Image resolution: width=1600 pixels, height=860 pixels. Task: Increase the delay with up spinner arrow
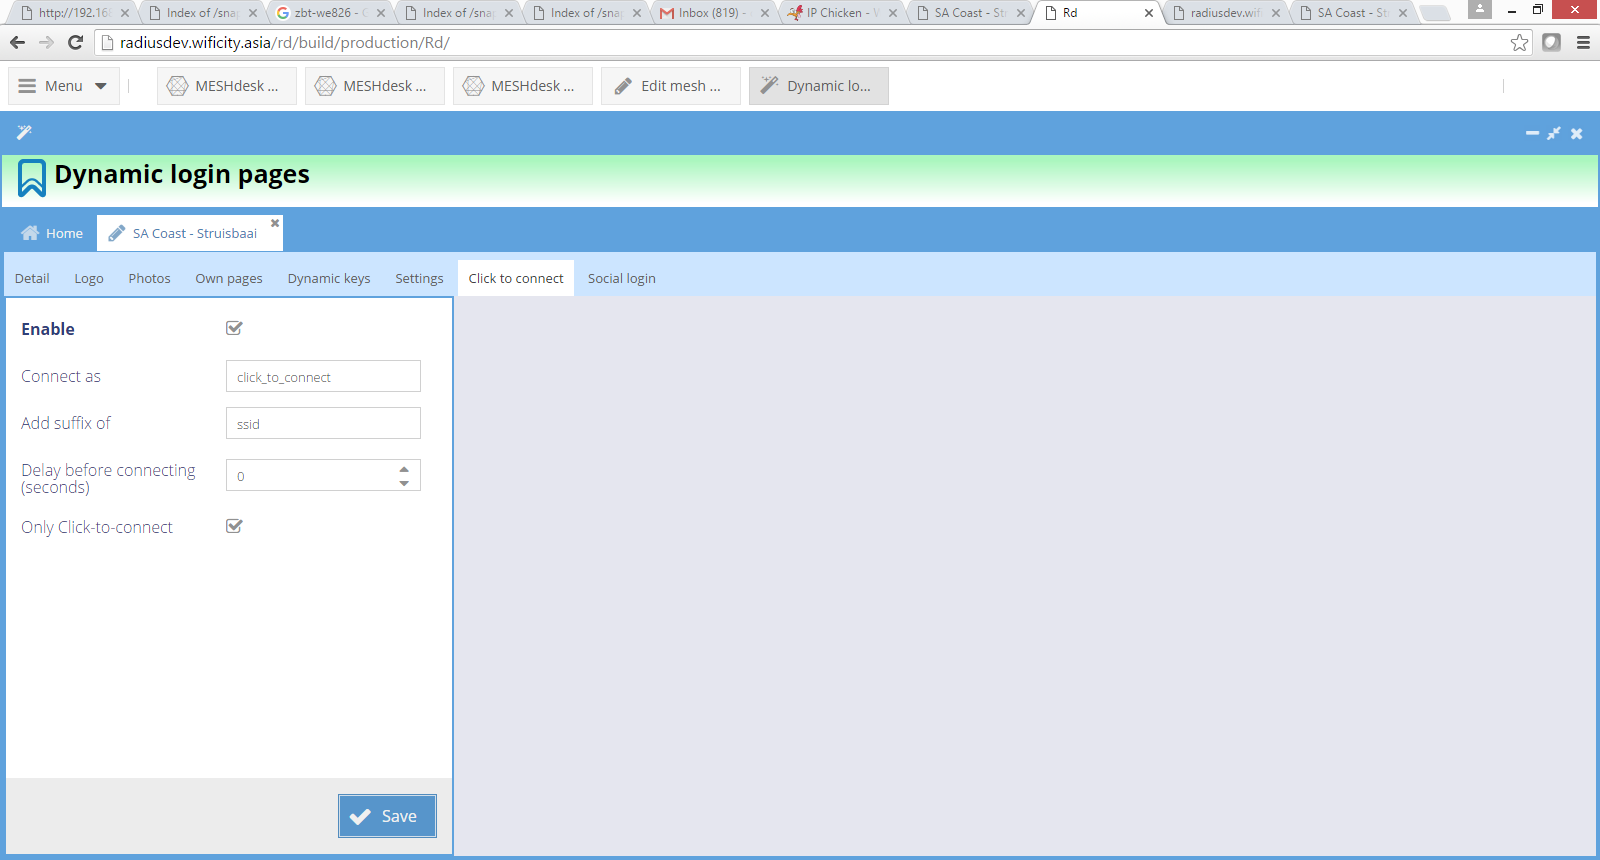click(404, 468)
